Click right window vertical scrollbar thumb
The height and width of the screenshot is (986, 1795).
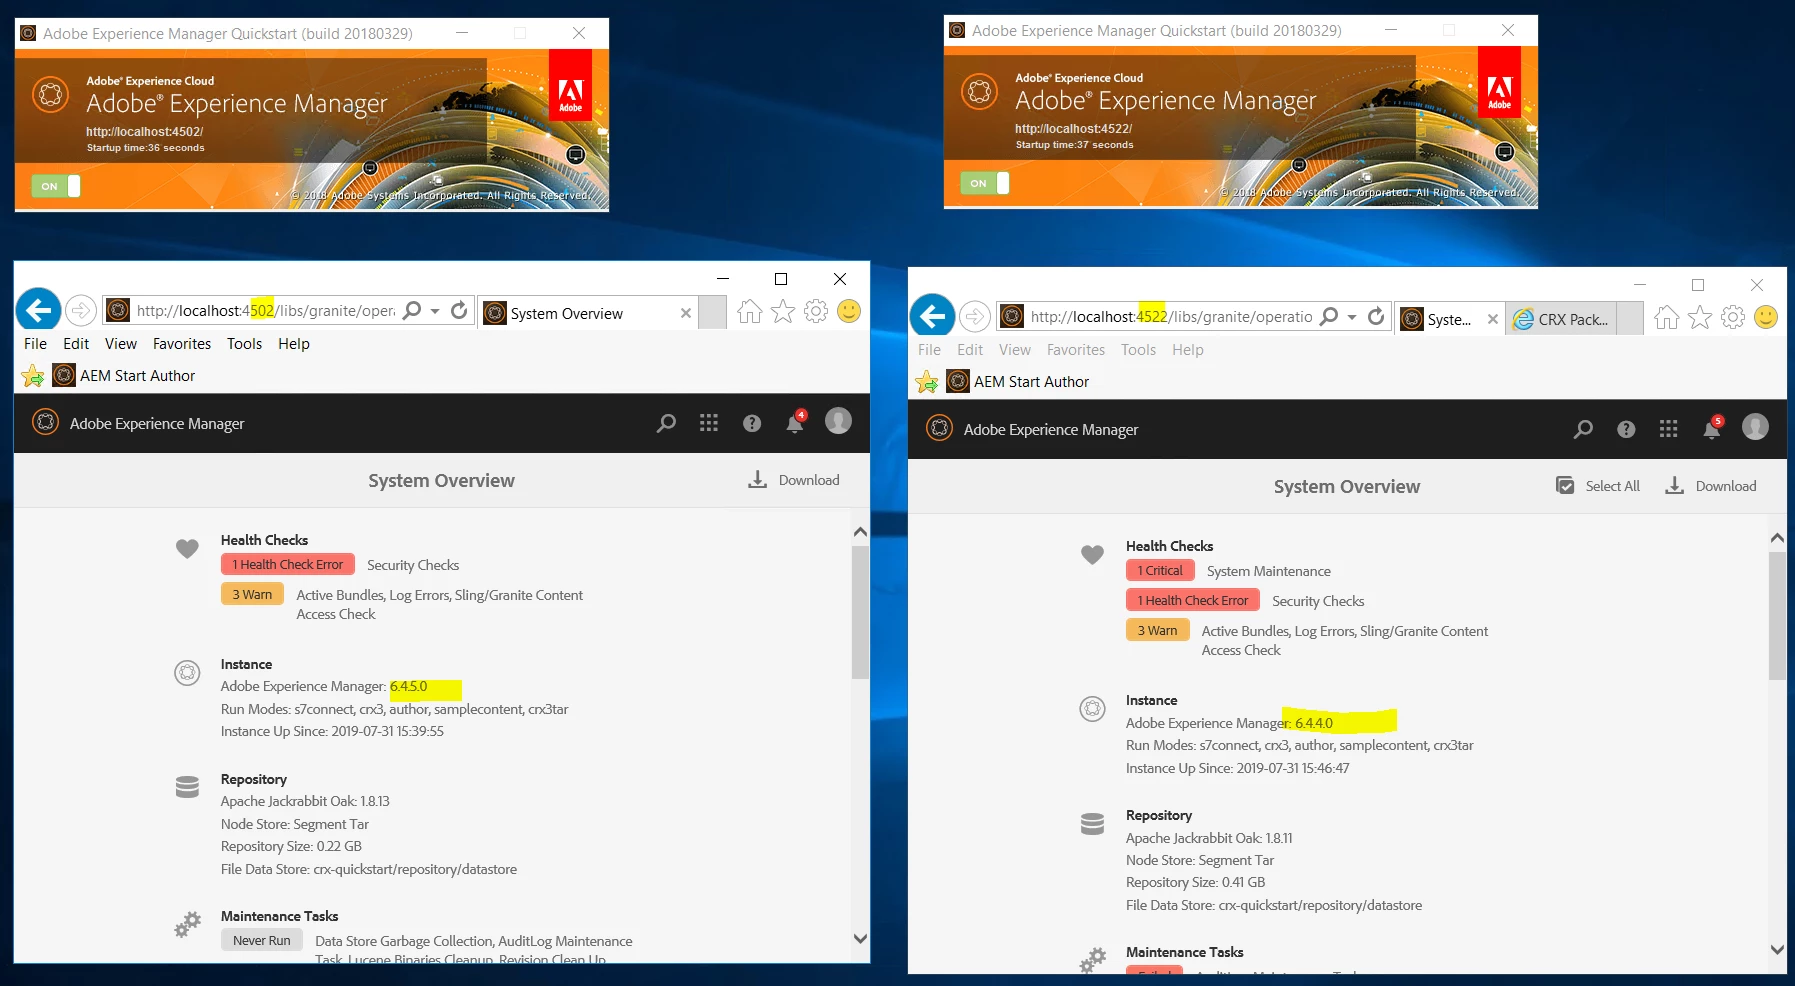(x=1777, y=616)
